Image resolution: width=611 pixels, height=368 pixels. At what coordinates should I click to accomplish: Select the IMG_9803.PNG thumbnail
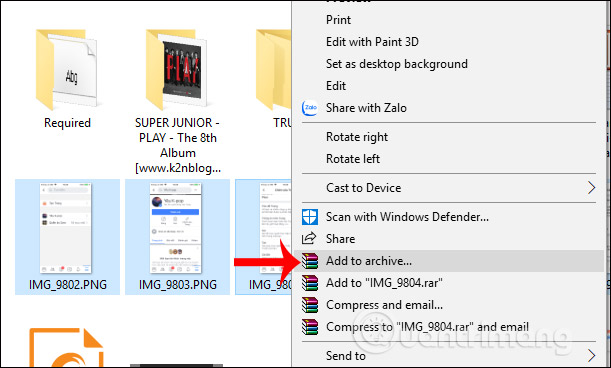click(x=176, y=228)
